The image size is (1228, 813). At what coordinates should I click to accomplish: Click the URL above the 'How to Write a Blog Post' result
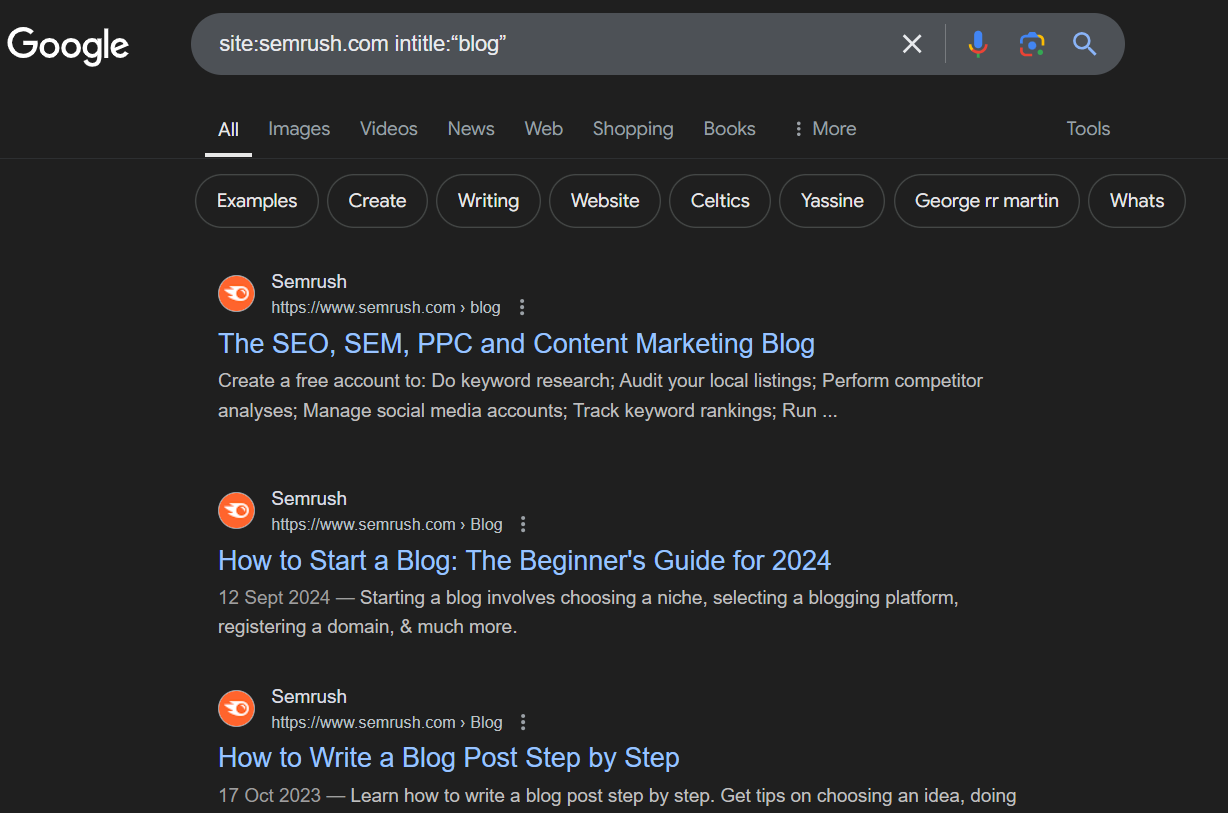coord(387,723)
